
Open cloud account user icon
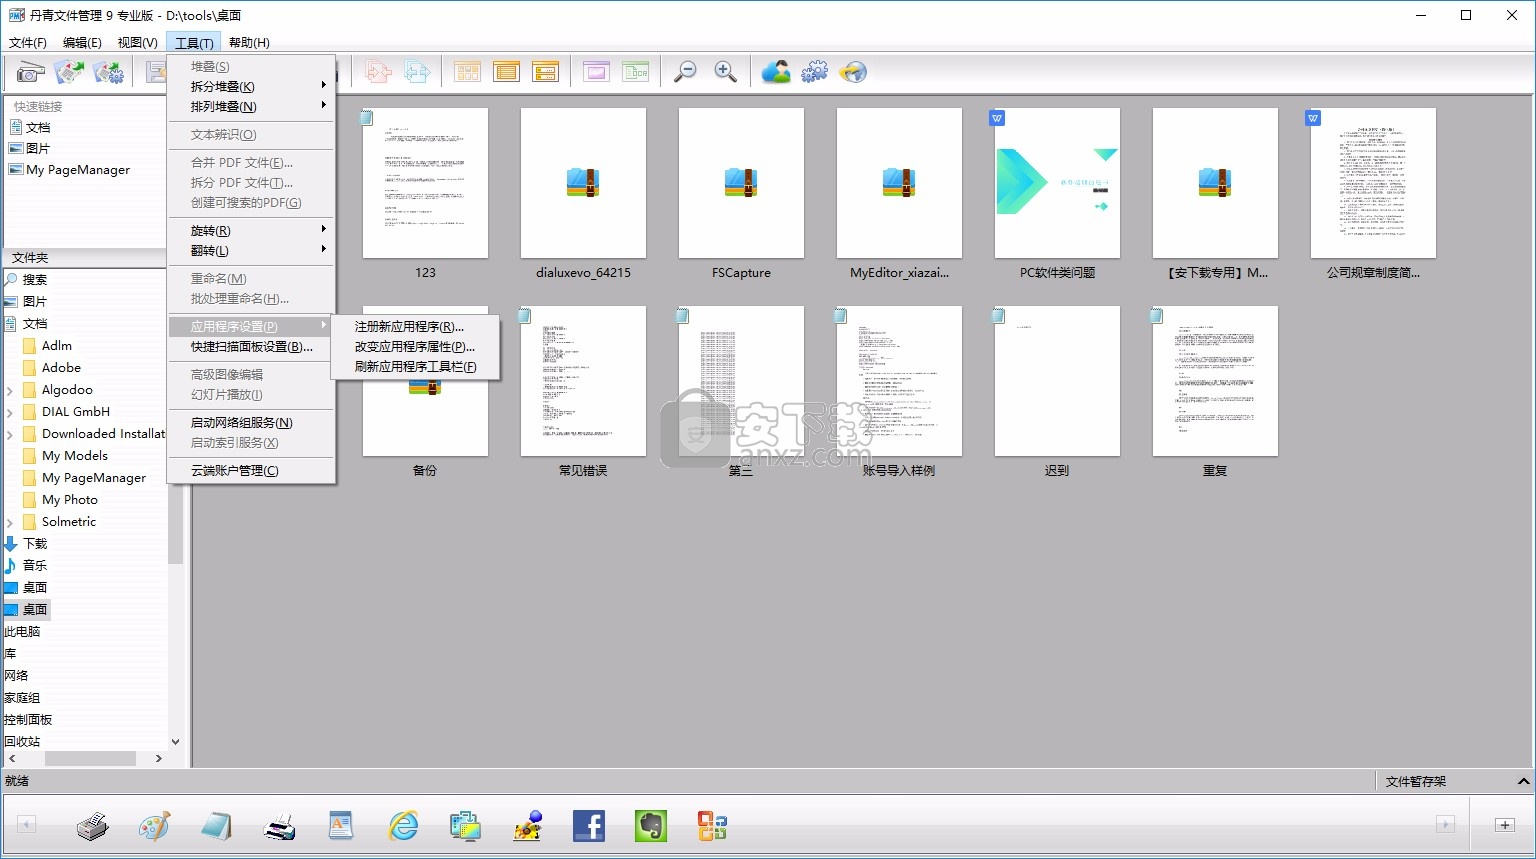(776, 72)
